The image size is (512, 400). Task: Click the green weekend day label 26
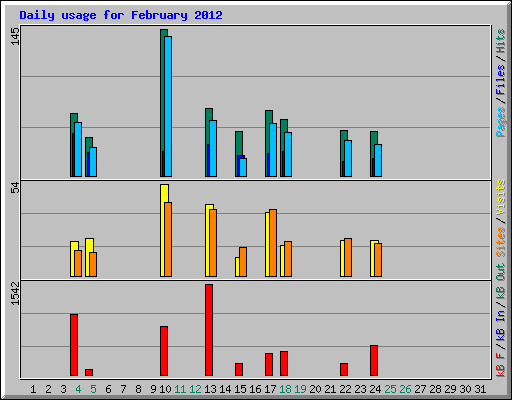pyautogui.click(x=405, y=389)
